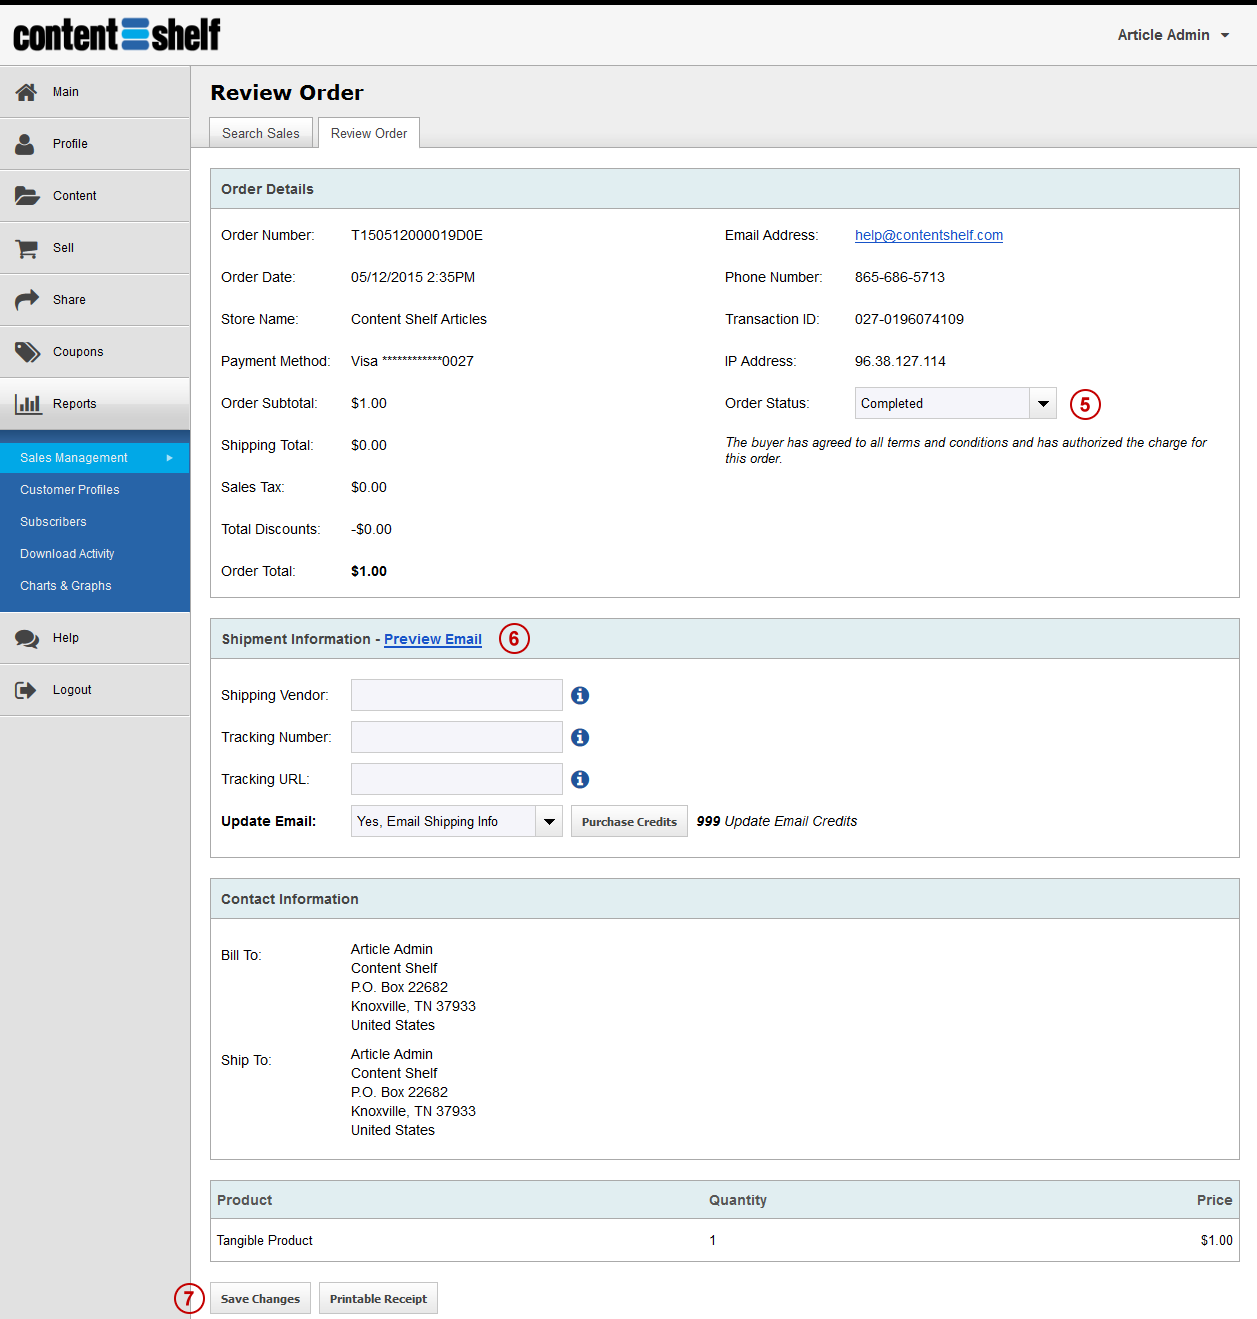
Task: Go to the Main menu item
Action: pyautogui.click(x=95, y=92)
